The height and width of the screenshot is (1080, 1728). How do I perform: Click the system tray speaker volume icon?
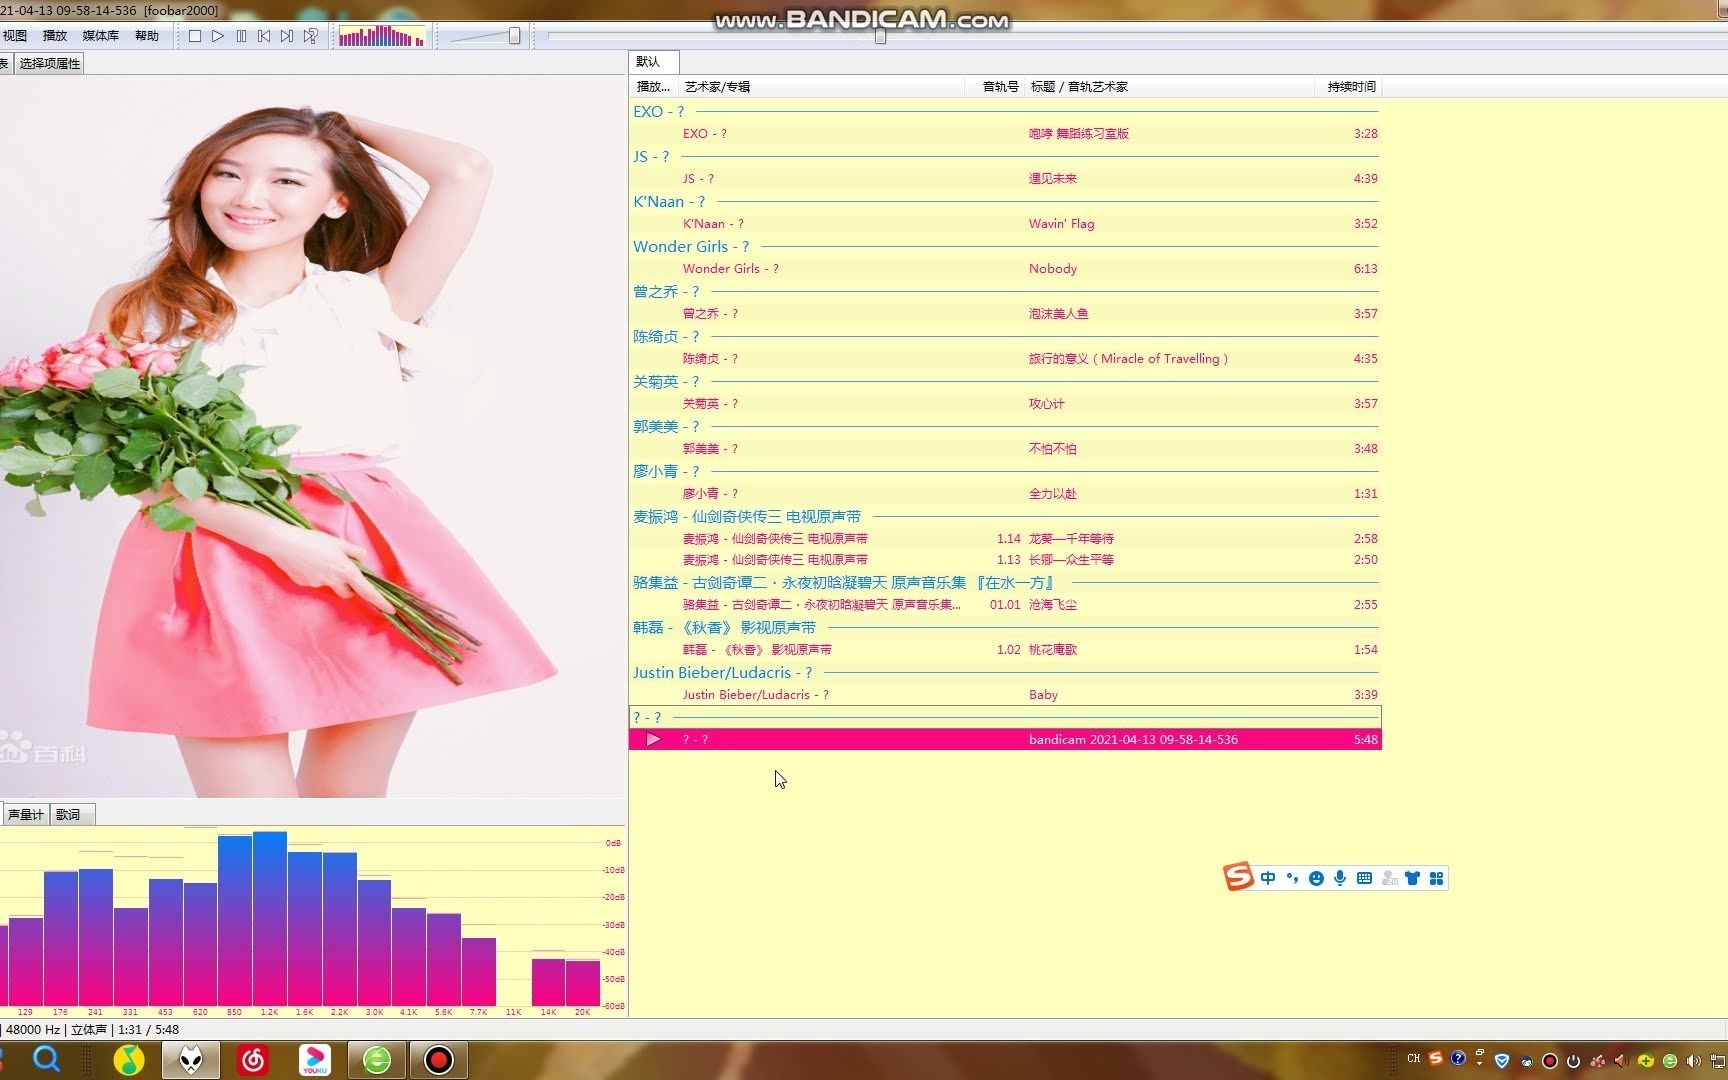click(x=1693, y=1060)
